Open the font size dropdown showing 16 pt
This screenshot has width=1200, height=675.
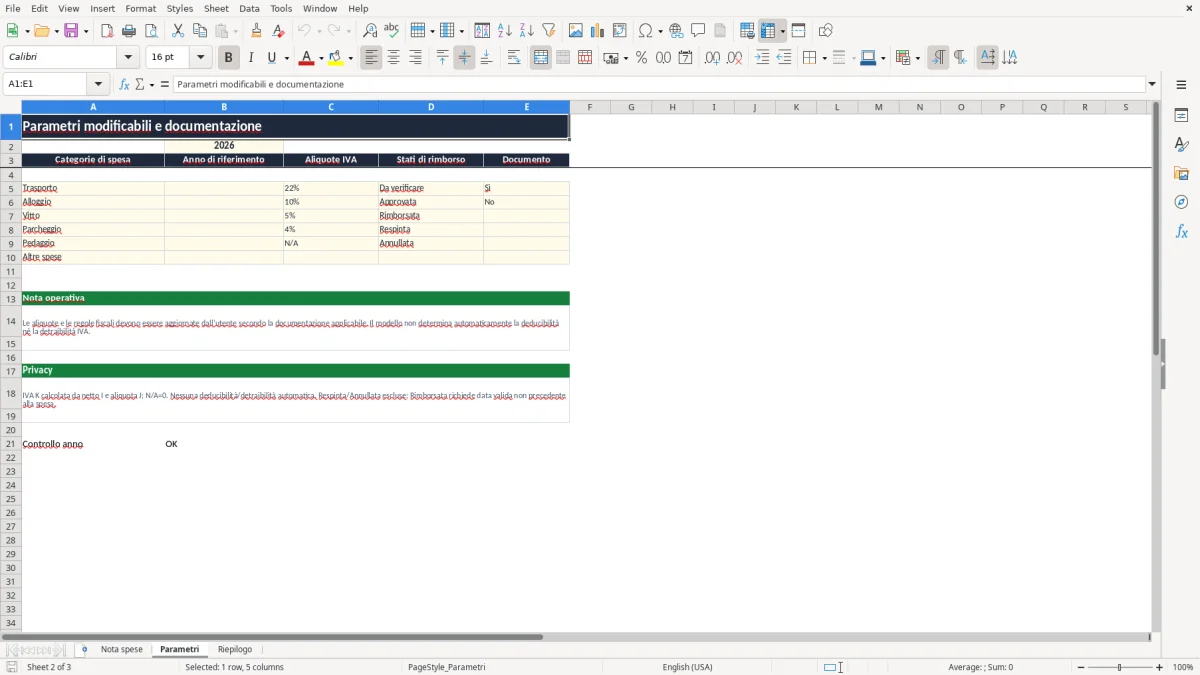[200, 58]
